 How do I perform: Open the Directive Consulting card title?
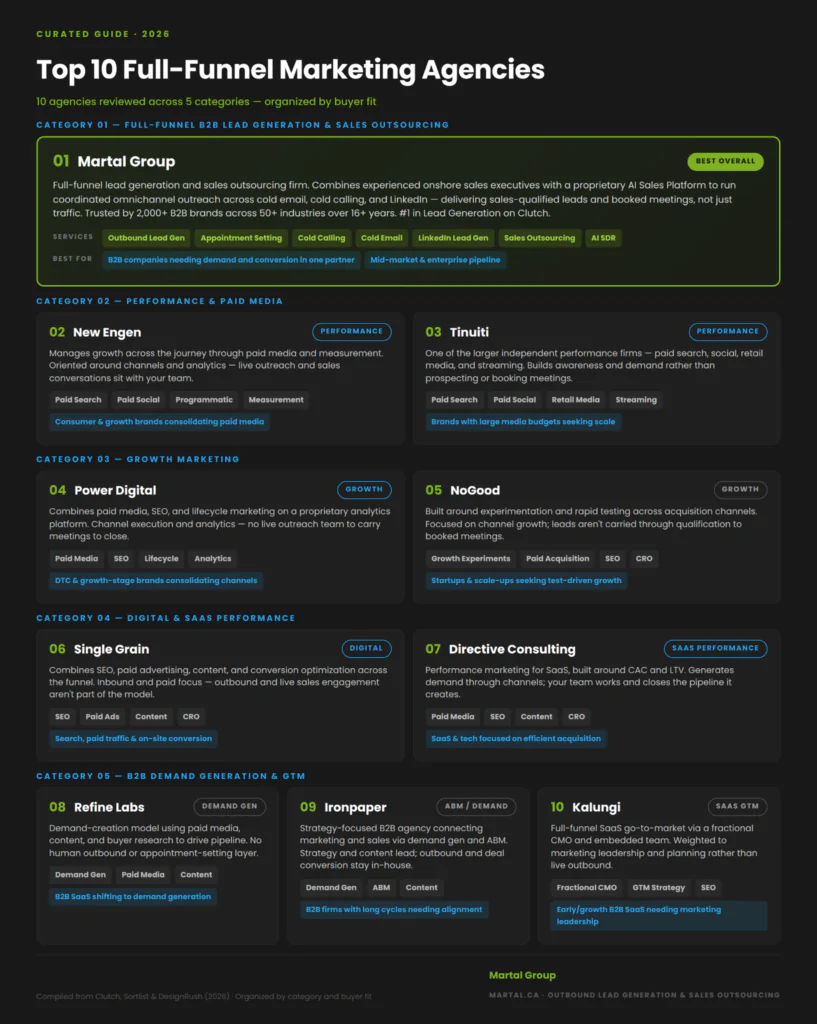(512, 649)
